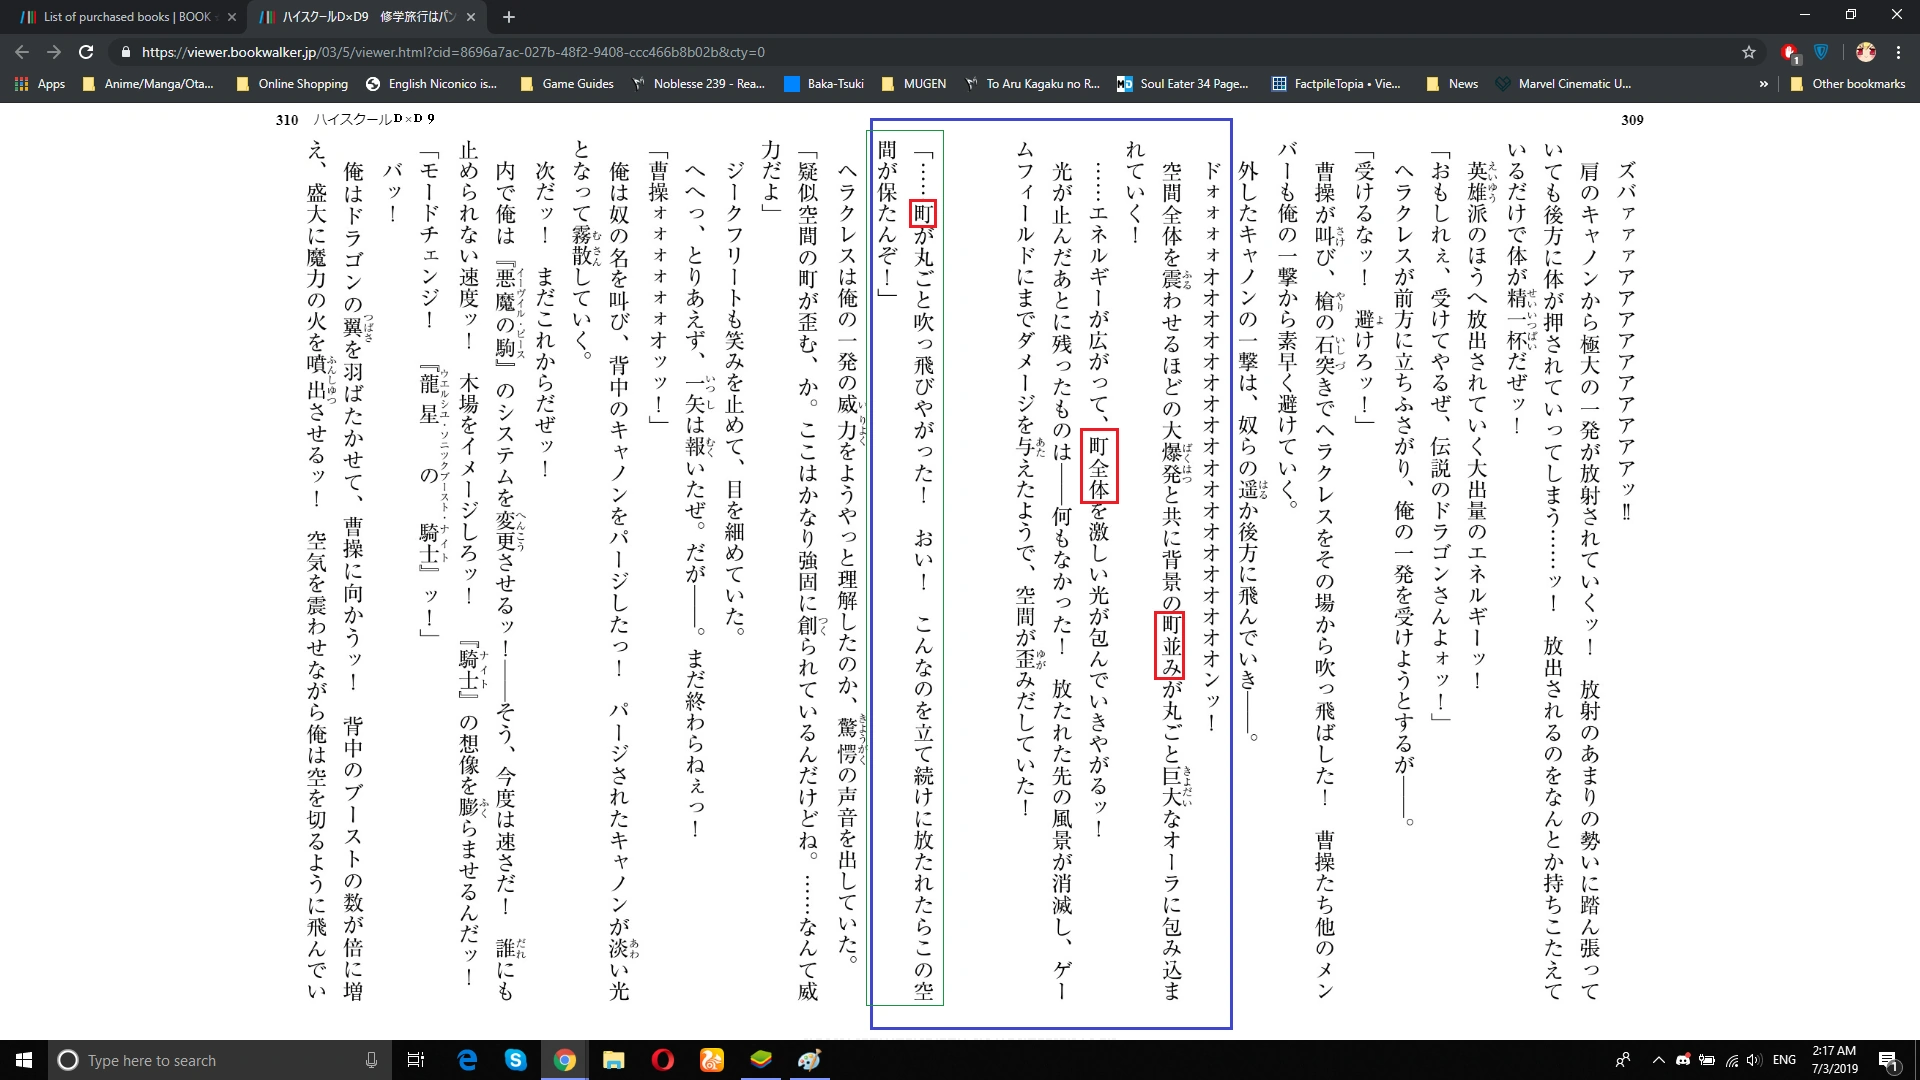Open Task View on the taskbar

[416, 1060]
